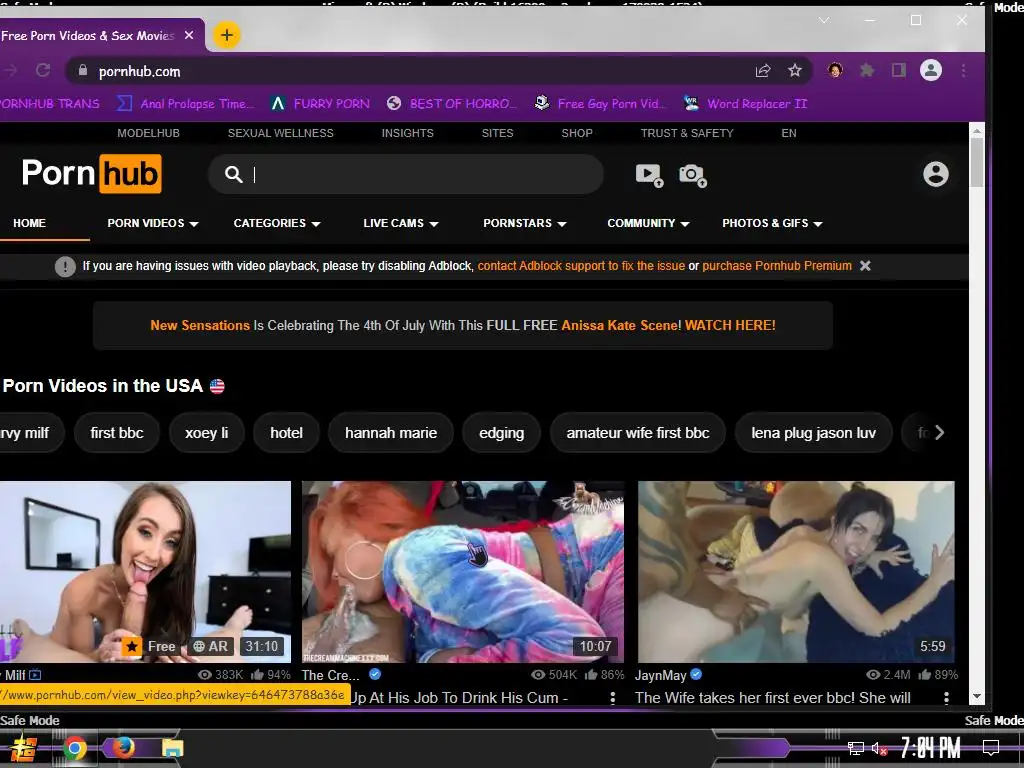The height and width of the screenshot is (768, 1024).
Task: Expand the LIVE CAMS dropdown
Action: (400, 223)
